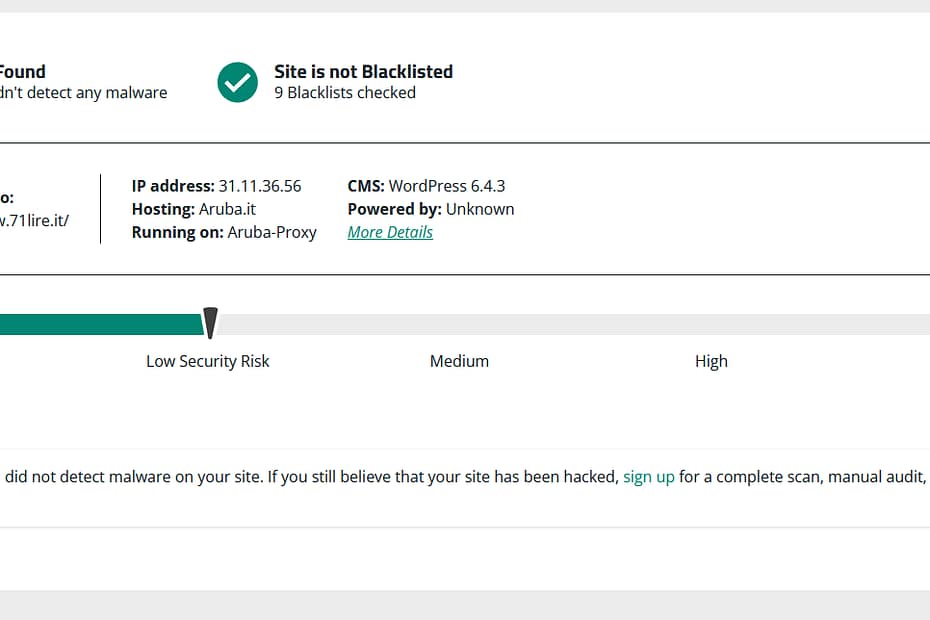Select the Medium risk label
The height and width of the screenshot is (620, 930).
pos(459,361)
